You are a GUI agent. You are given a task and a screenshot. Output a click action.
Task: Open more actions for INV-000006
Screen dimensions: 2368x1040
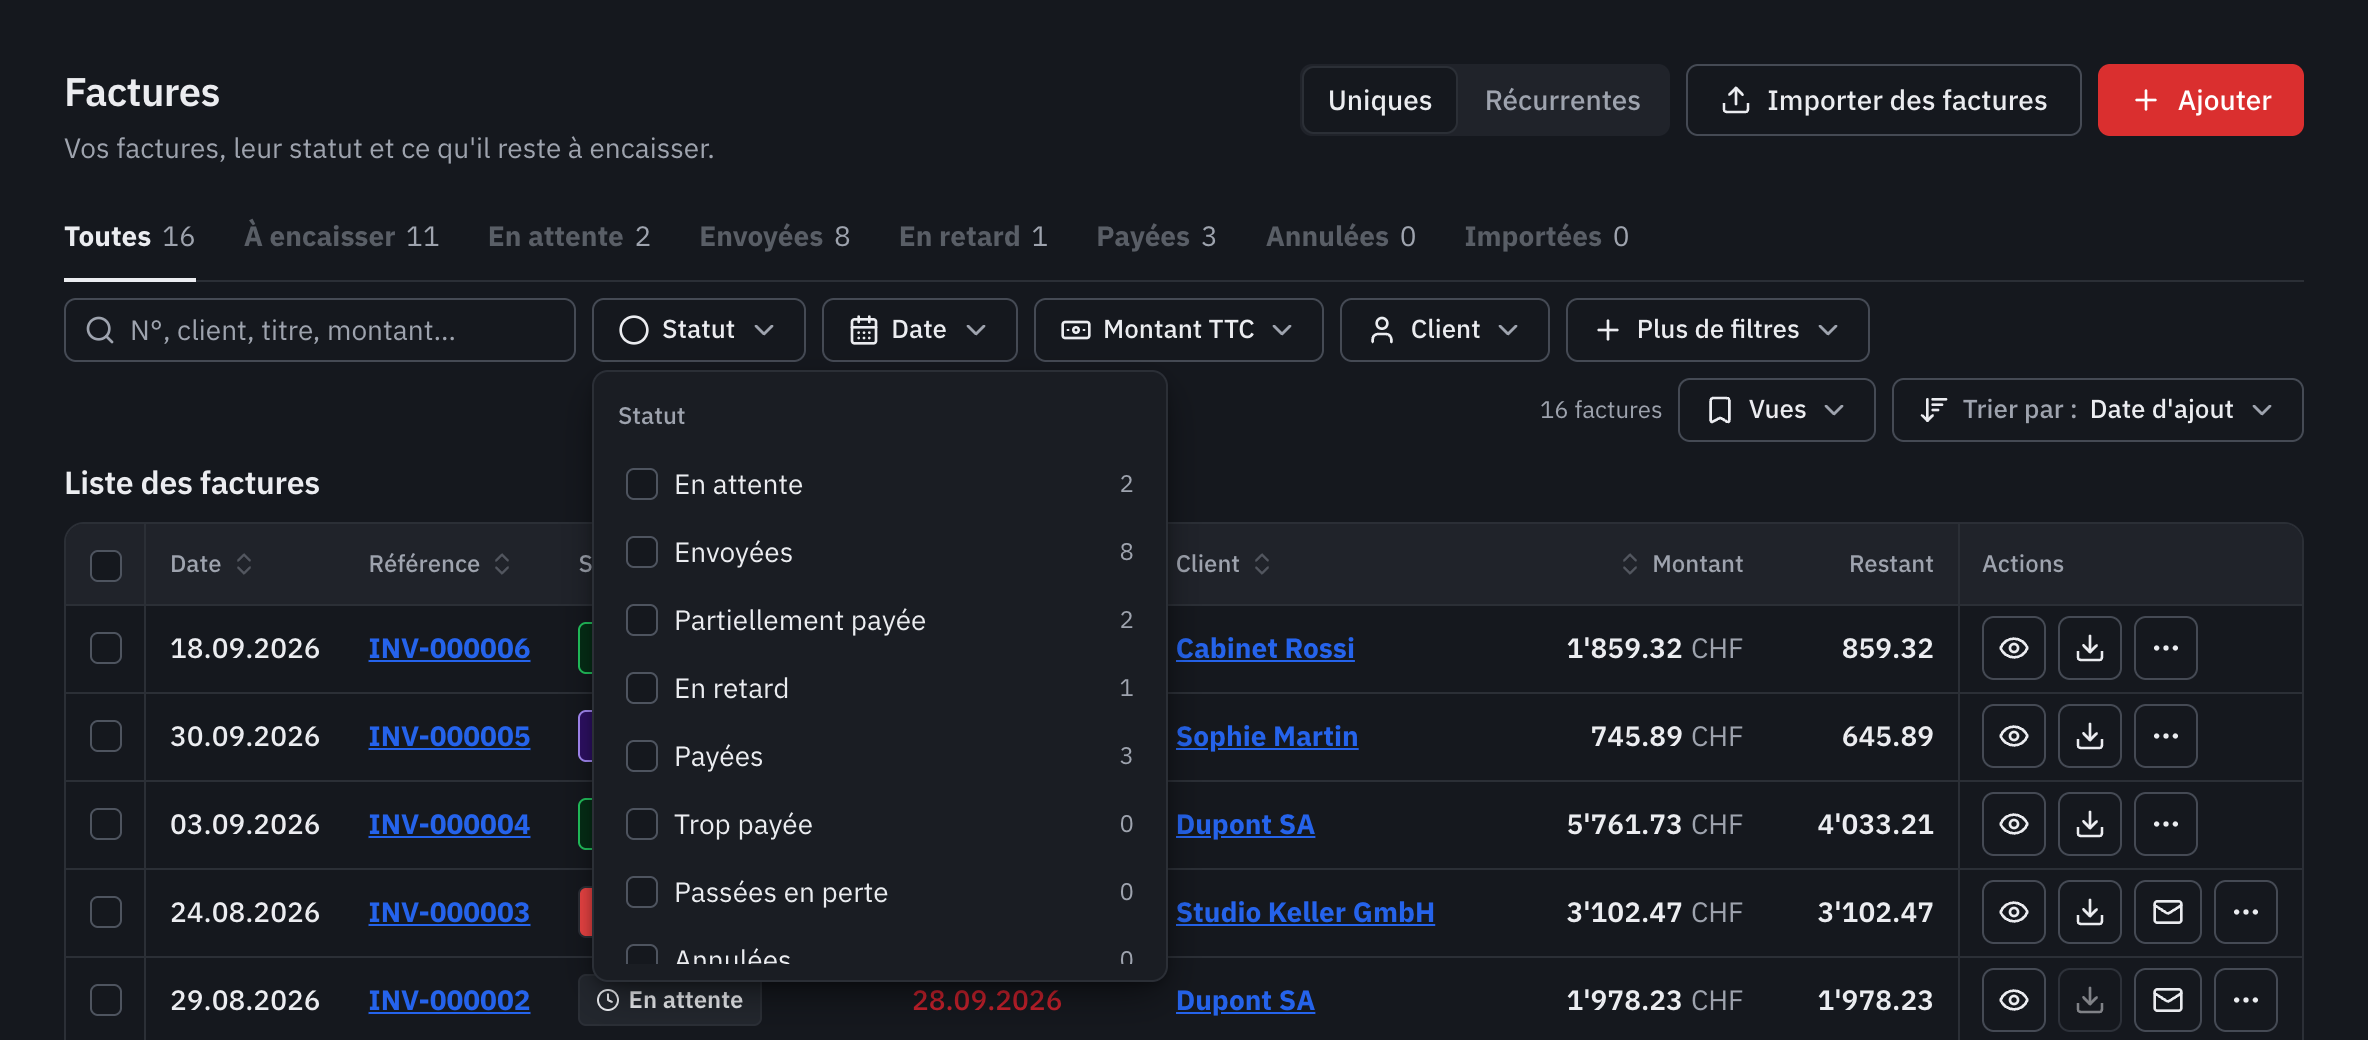[2165, 648]
